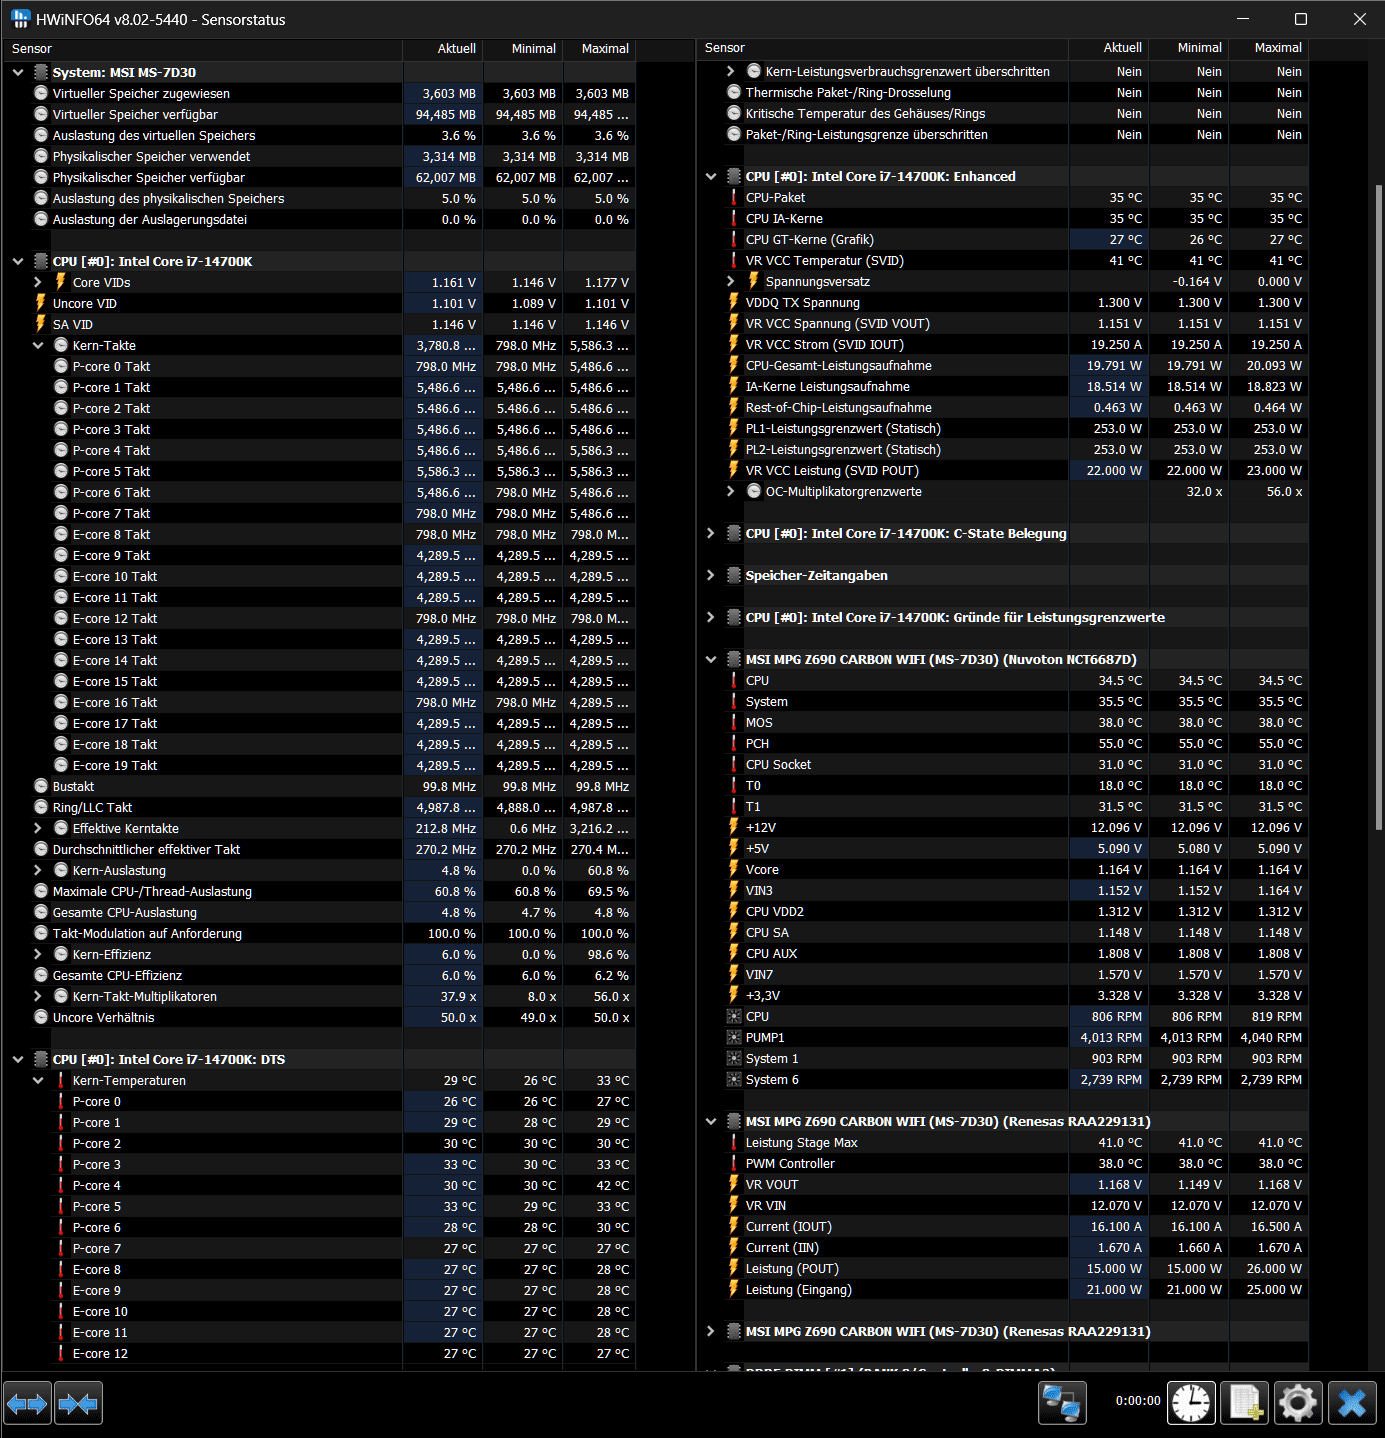Collapse the Kern-Takte tree node
1385x1438 pixels.
click(38, 345)
